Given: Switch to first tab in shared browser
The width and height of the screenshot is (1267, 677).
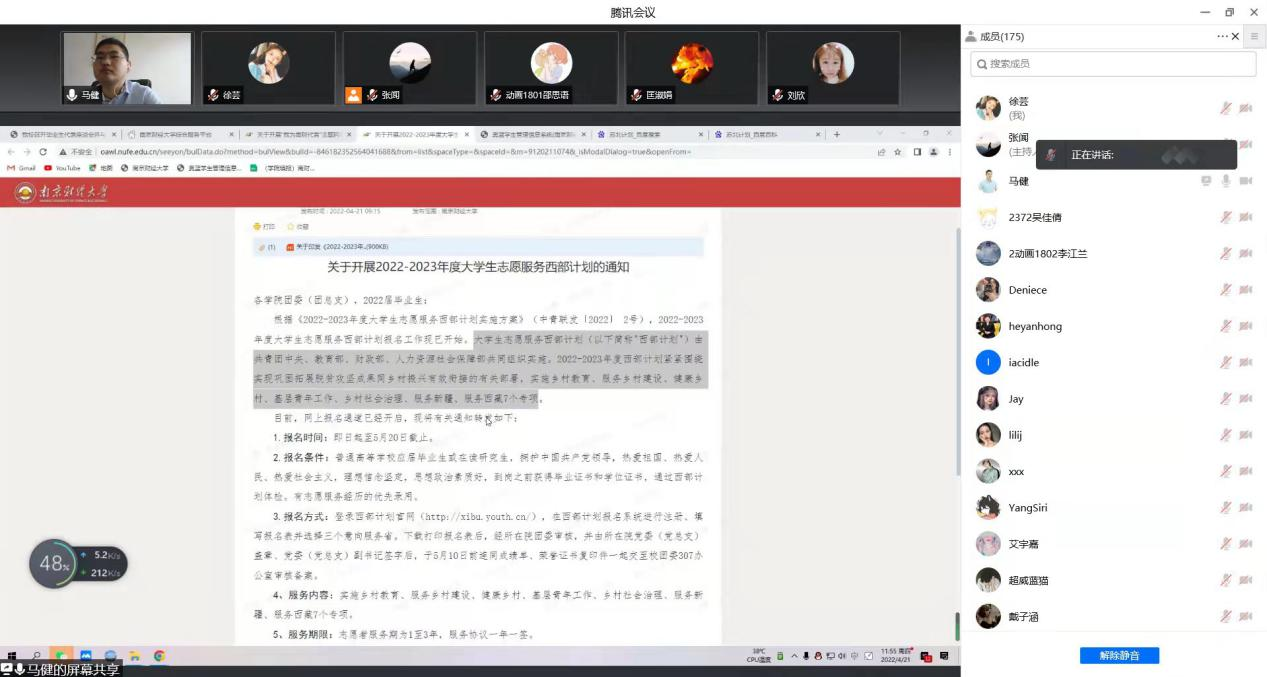Looking at the screenshot, I should pyautogui.click(x=62, y=134).
